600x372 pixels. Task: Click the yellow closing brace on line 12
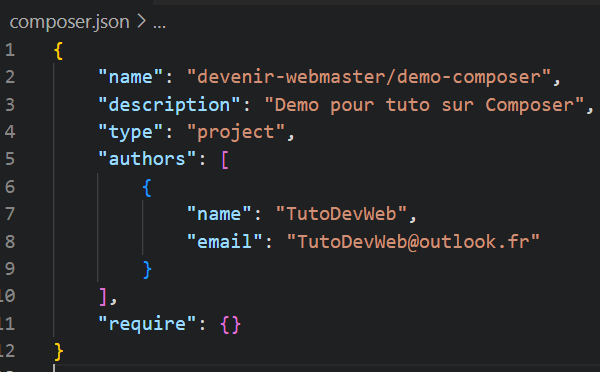click(x=59, y=352)
